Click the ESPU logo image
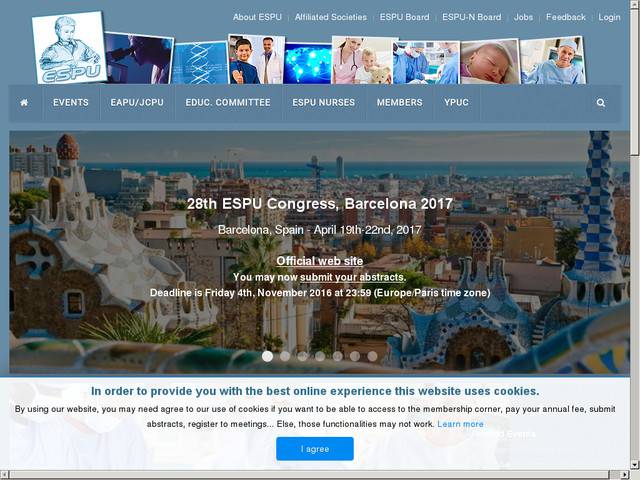640x480 pixels. click(69, 47)
